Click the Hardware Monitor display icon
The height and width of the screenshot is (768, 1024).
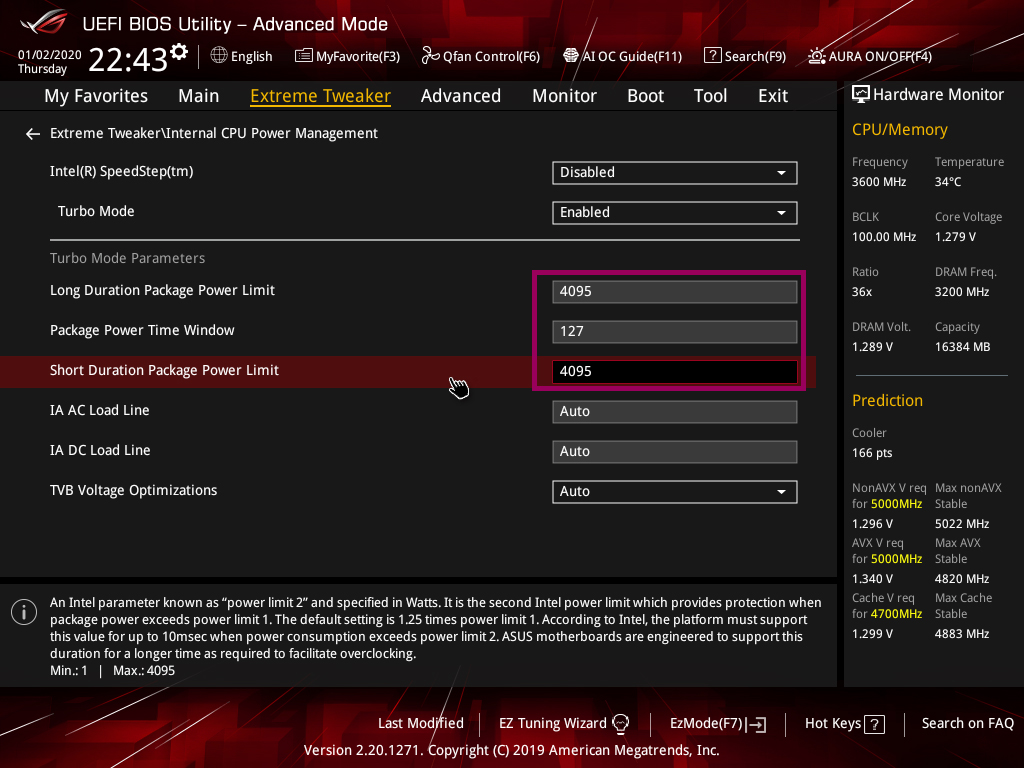[861, 95]
